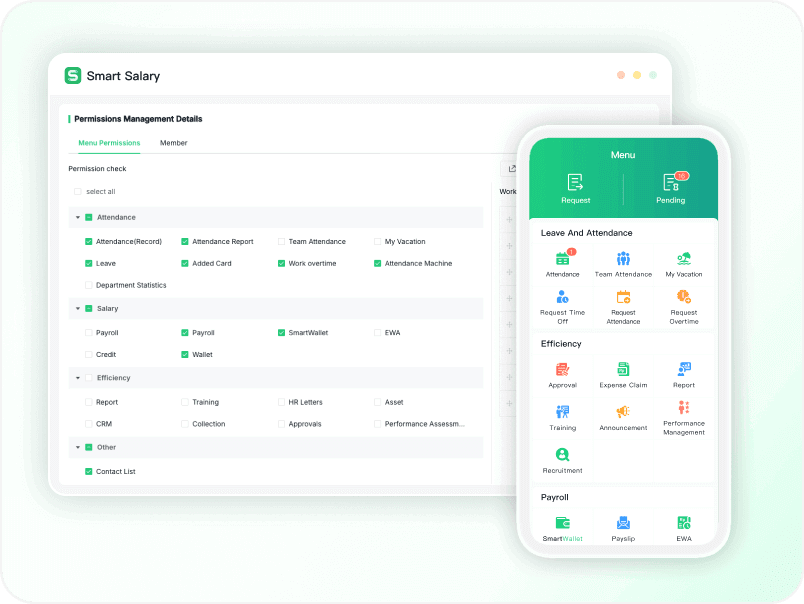Switch to the Menu Permissions tab
The width and height of the screenshot is (804, 604).
click(109, 143)
